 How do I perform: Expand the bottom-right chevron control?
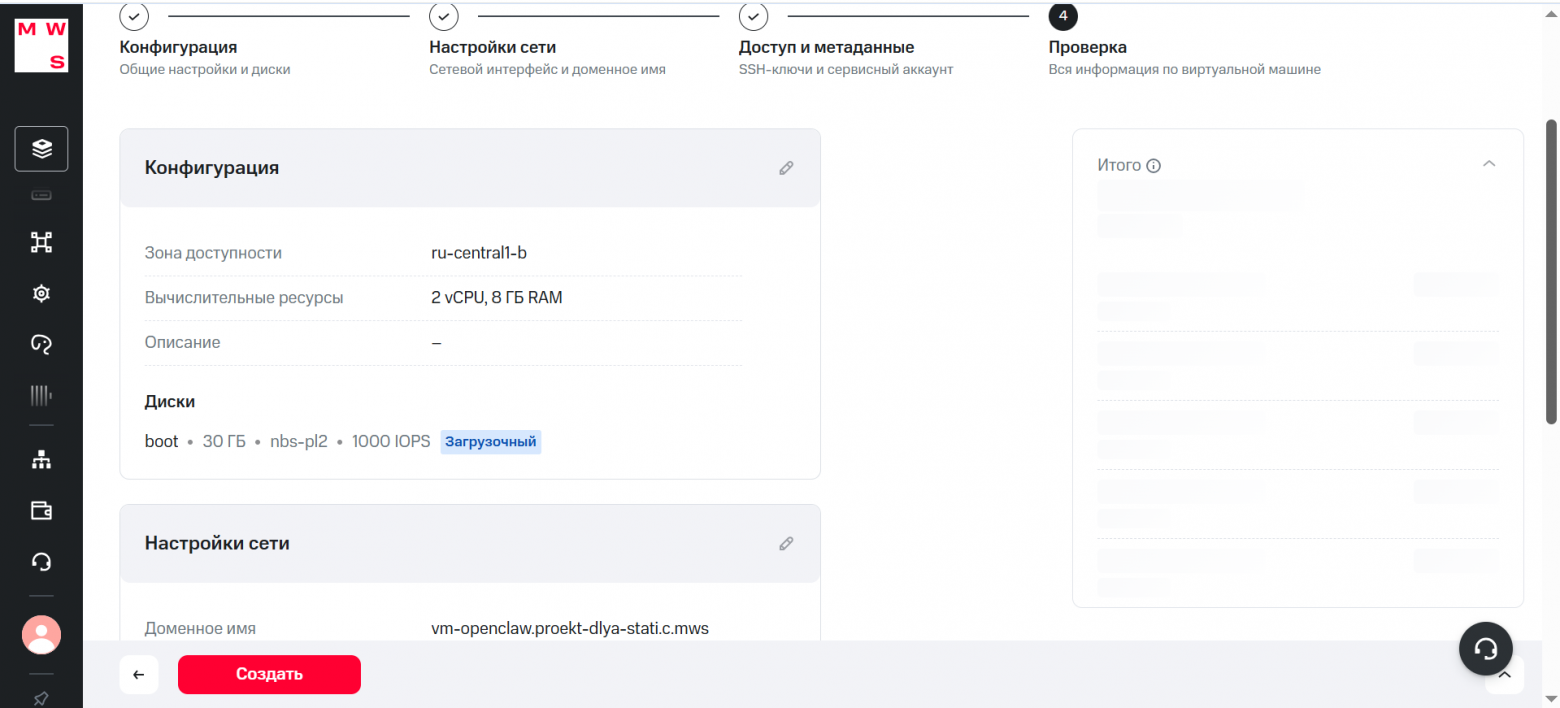(x=1504, y=675)
